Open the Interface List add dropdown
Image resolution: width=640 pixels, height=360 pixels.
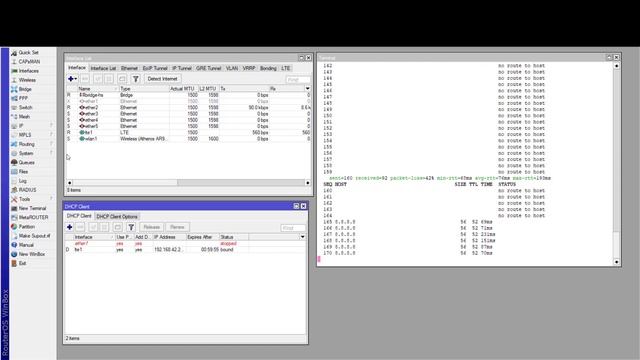click(x=72, y=79)
